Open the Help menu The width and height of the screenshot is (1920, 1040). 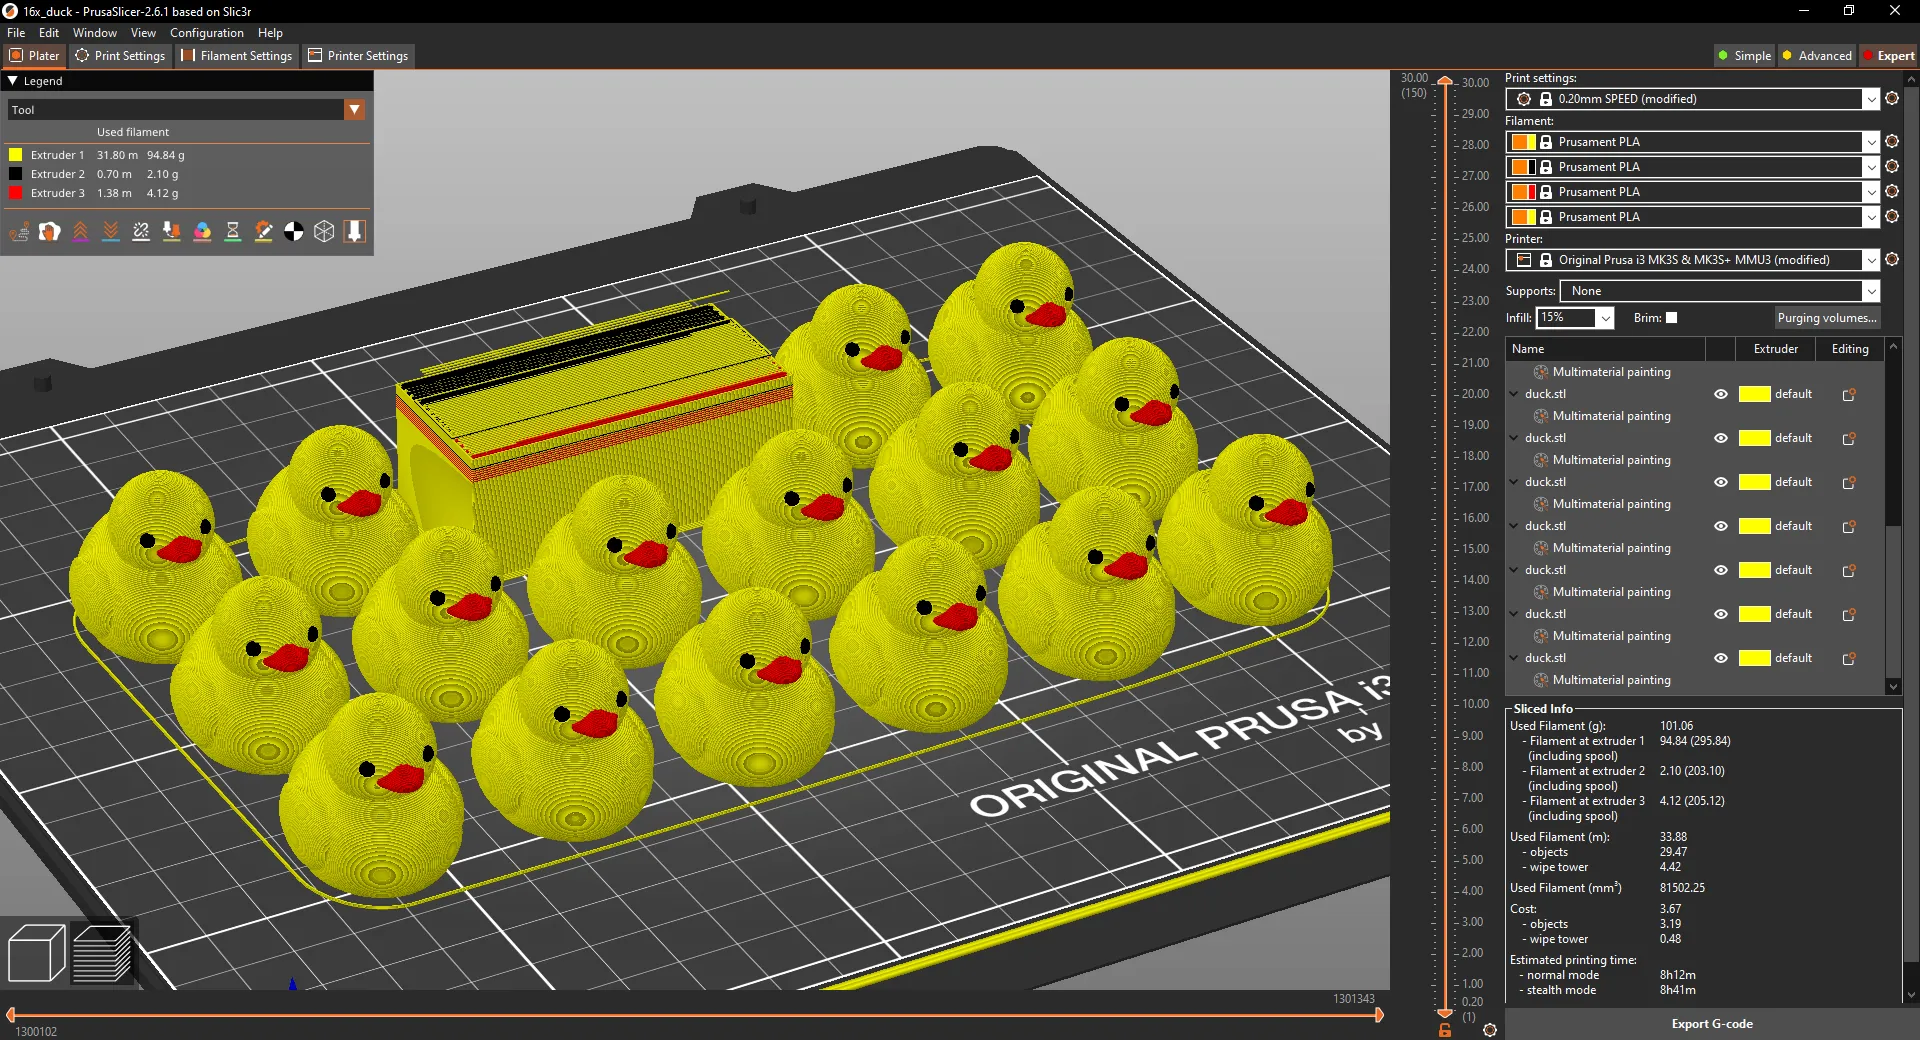270,33
